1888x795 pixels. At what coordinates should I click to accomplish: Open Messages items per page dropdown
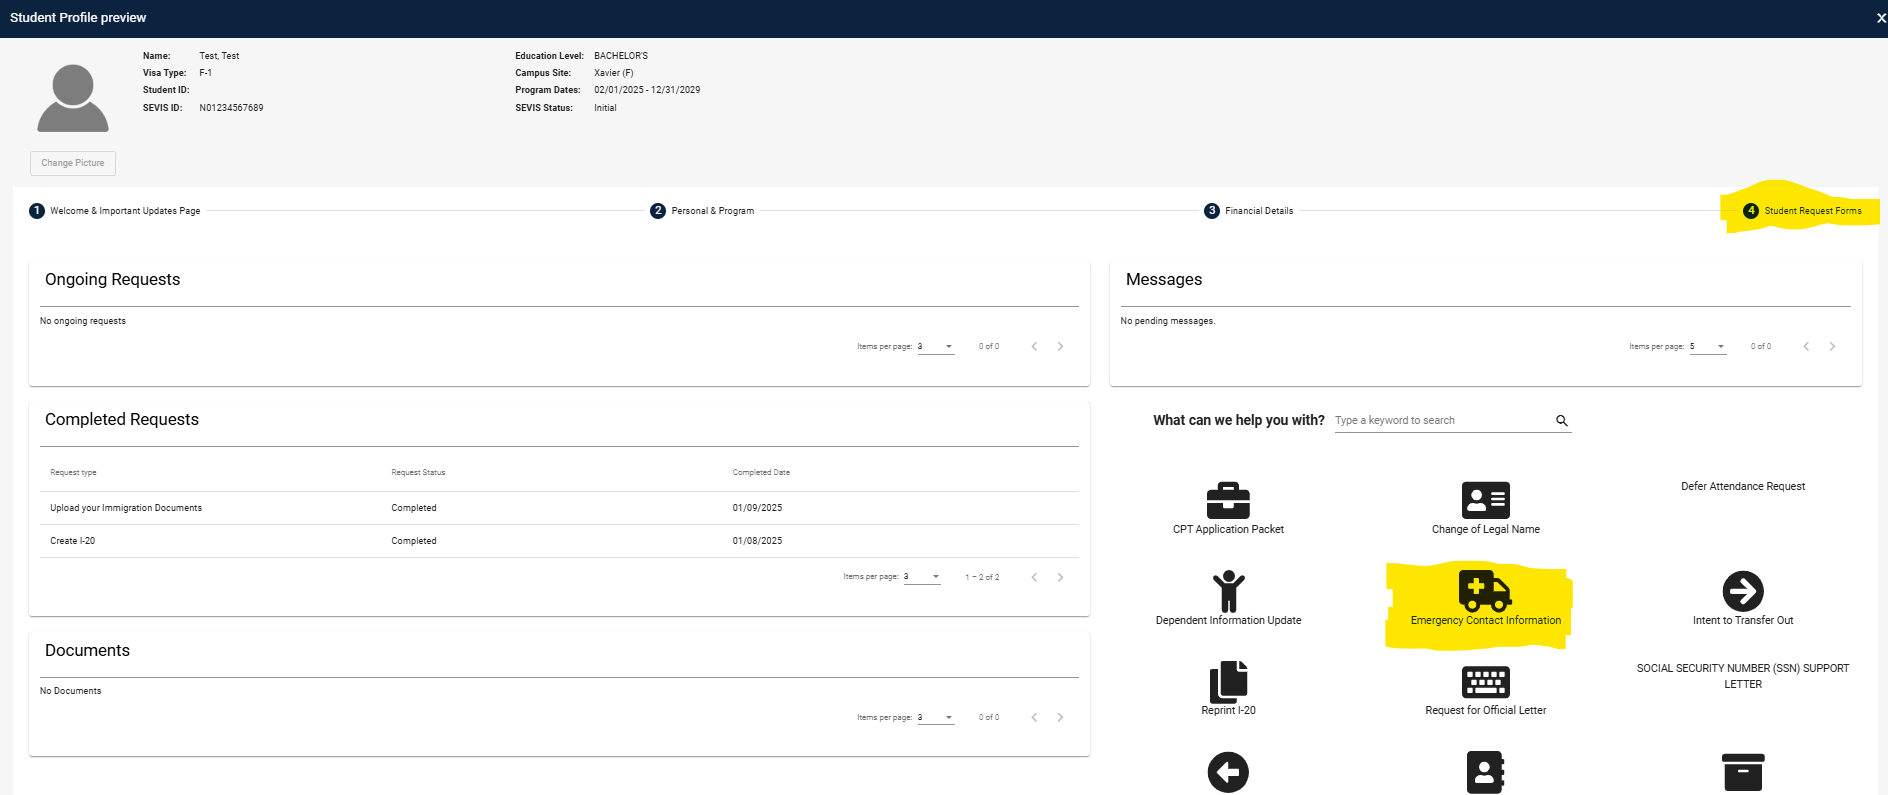1708,347
